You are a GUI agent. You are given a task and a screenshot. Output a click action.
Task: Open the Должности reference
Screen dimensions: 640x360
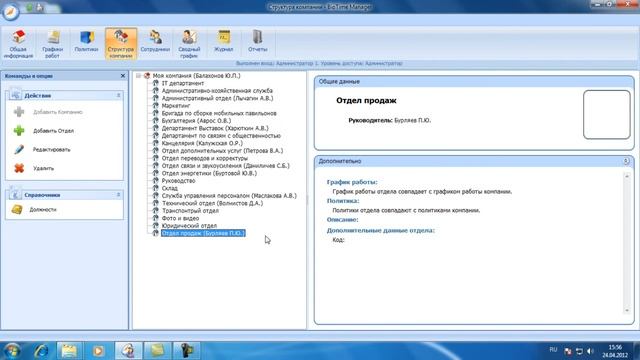coord(42,209)
